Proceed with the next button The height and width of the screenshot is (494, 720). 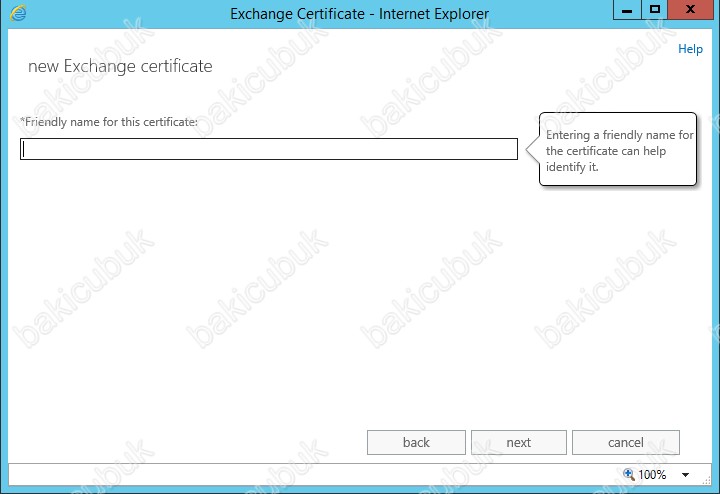click(518, 443)
